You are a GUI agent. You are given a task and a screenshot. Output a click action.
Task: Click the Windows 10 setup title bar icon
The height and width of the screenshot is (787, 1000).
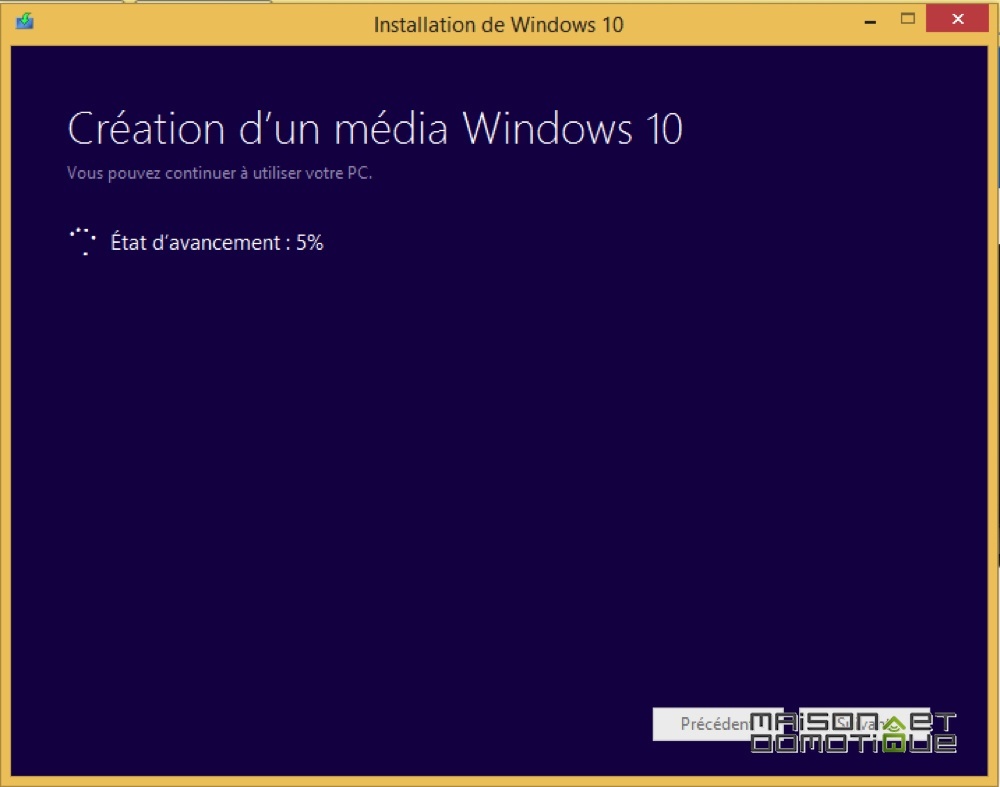click(25, 21)
